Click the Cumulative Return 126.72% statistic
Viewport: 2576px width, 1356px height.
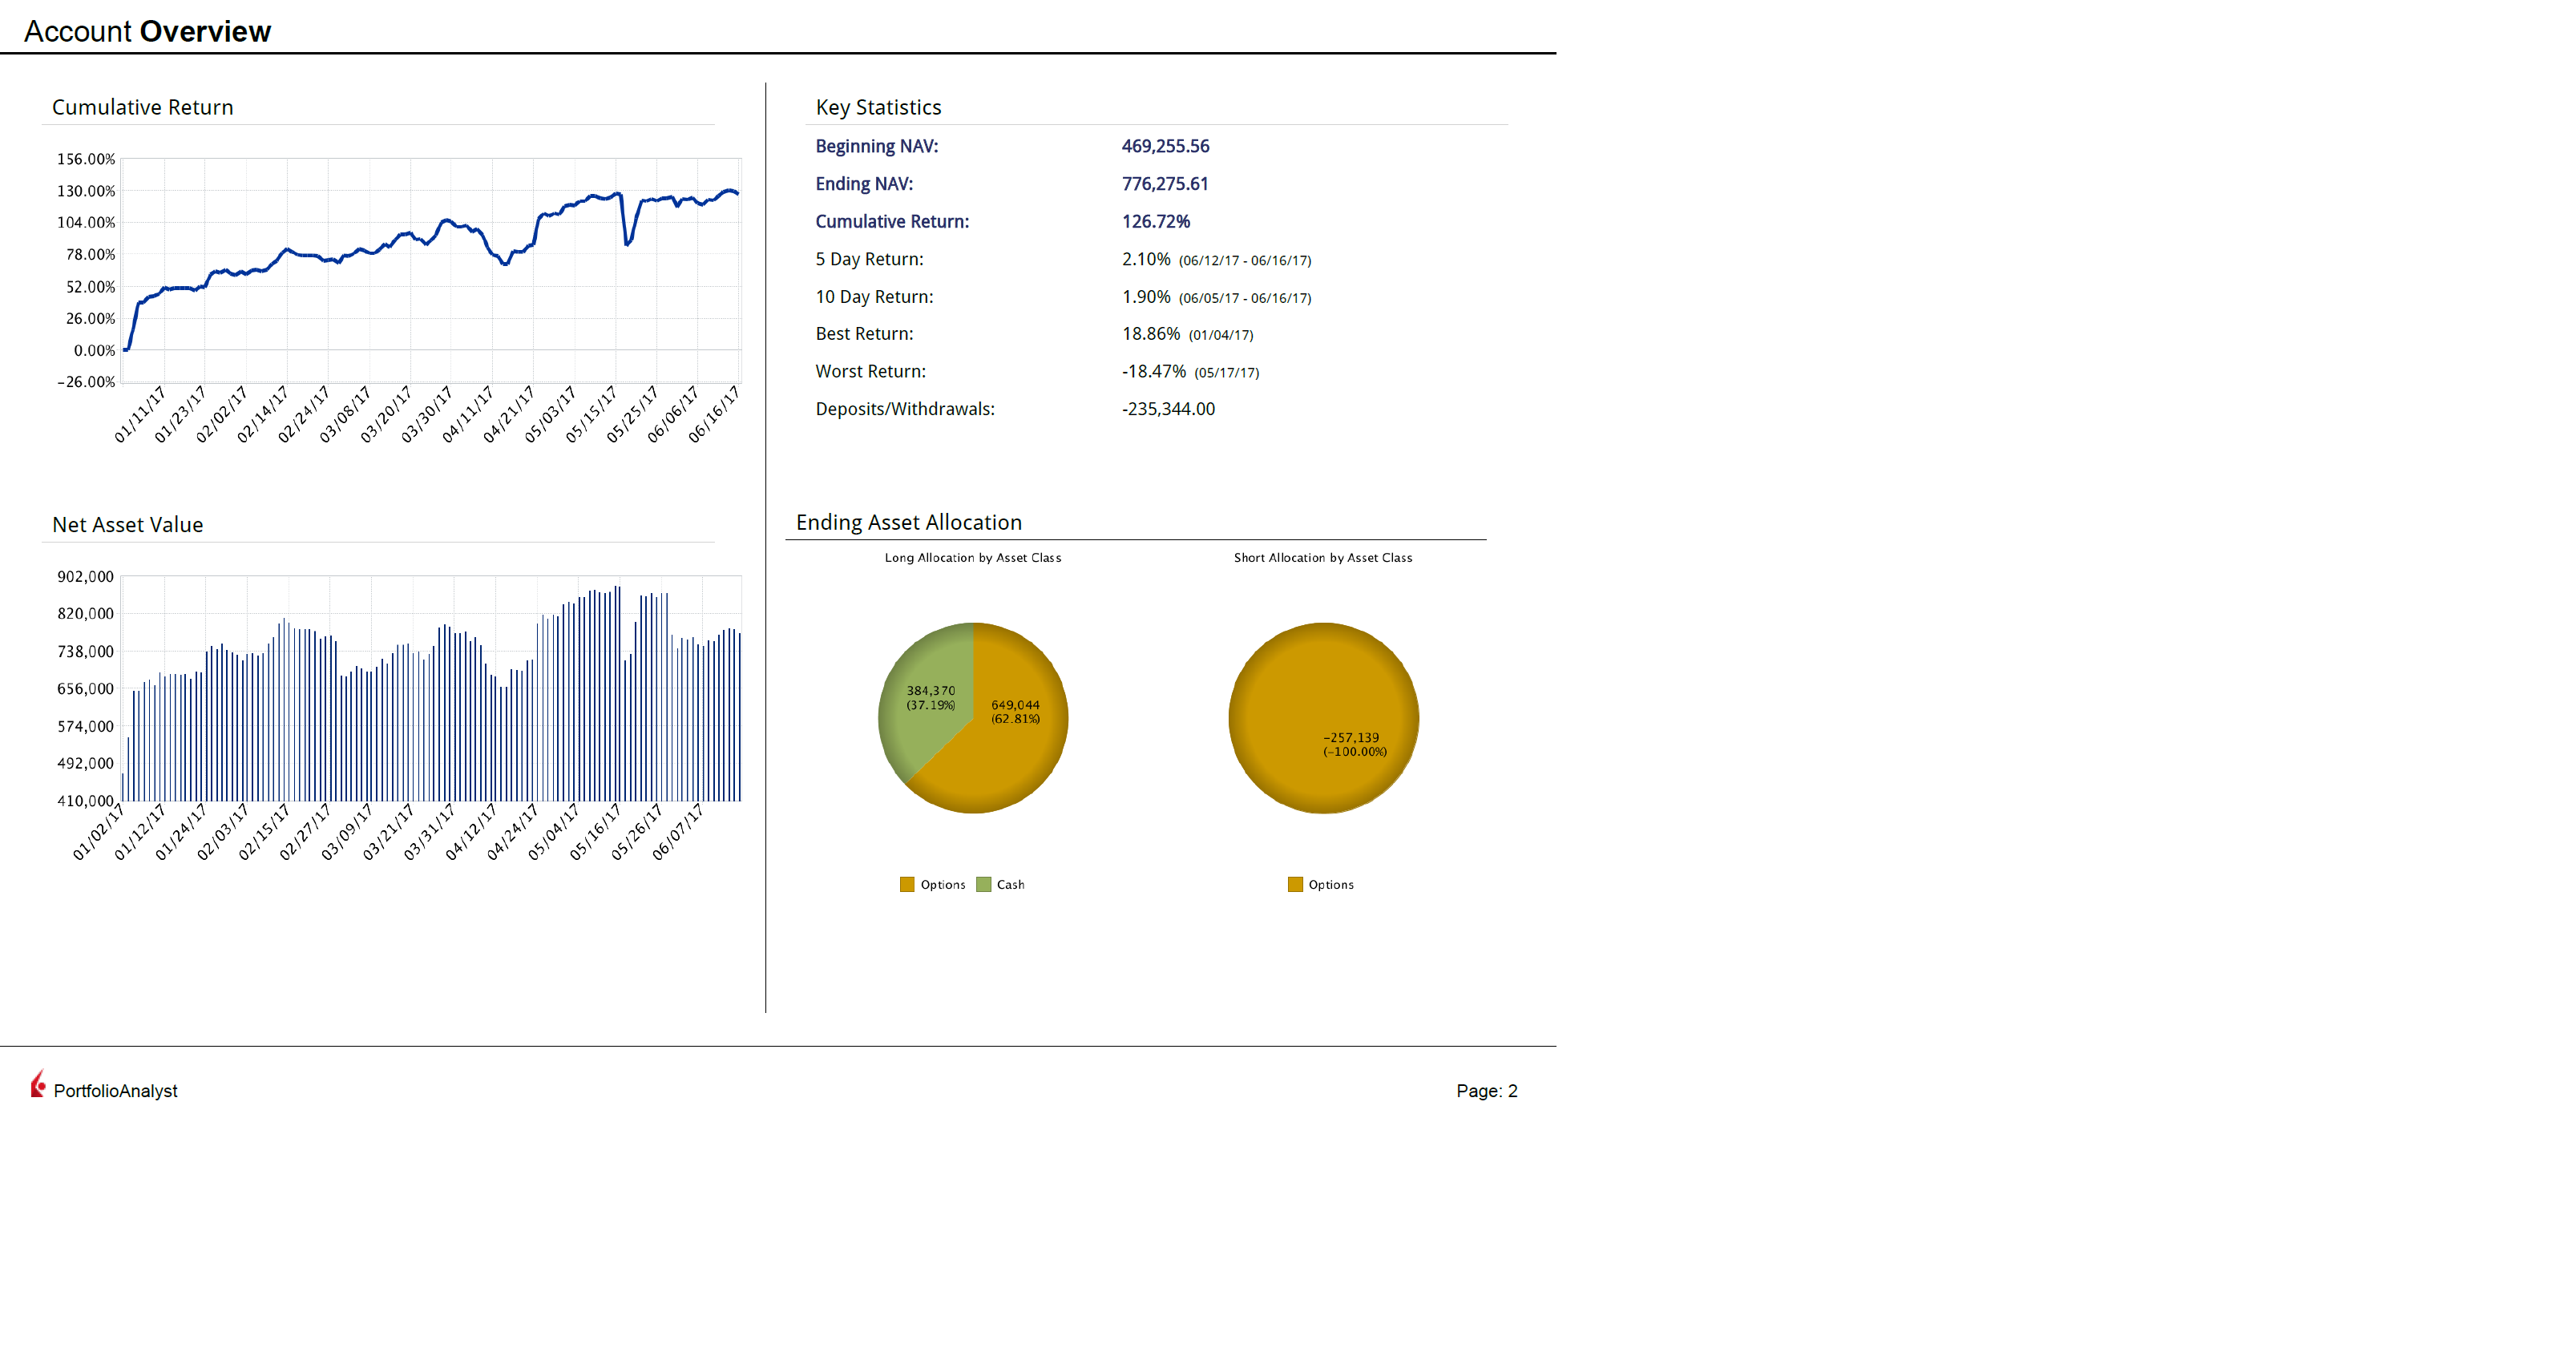[1155, 221]
